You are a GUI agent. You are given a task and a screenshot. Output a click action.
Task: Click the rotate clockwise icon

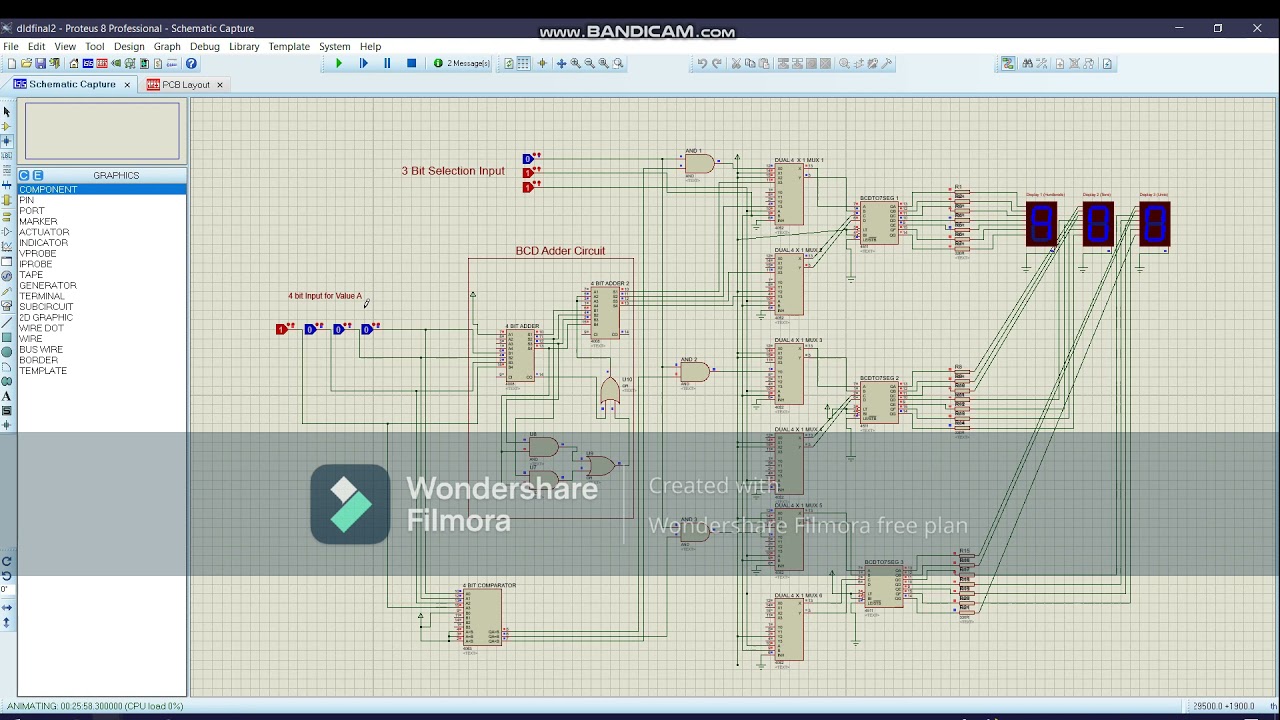tap(6, 561)
